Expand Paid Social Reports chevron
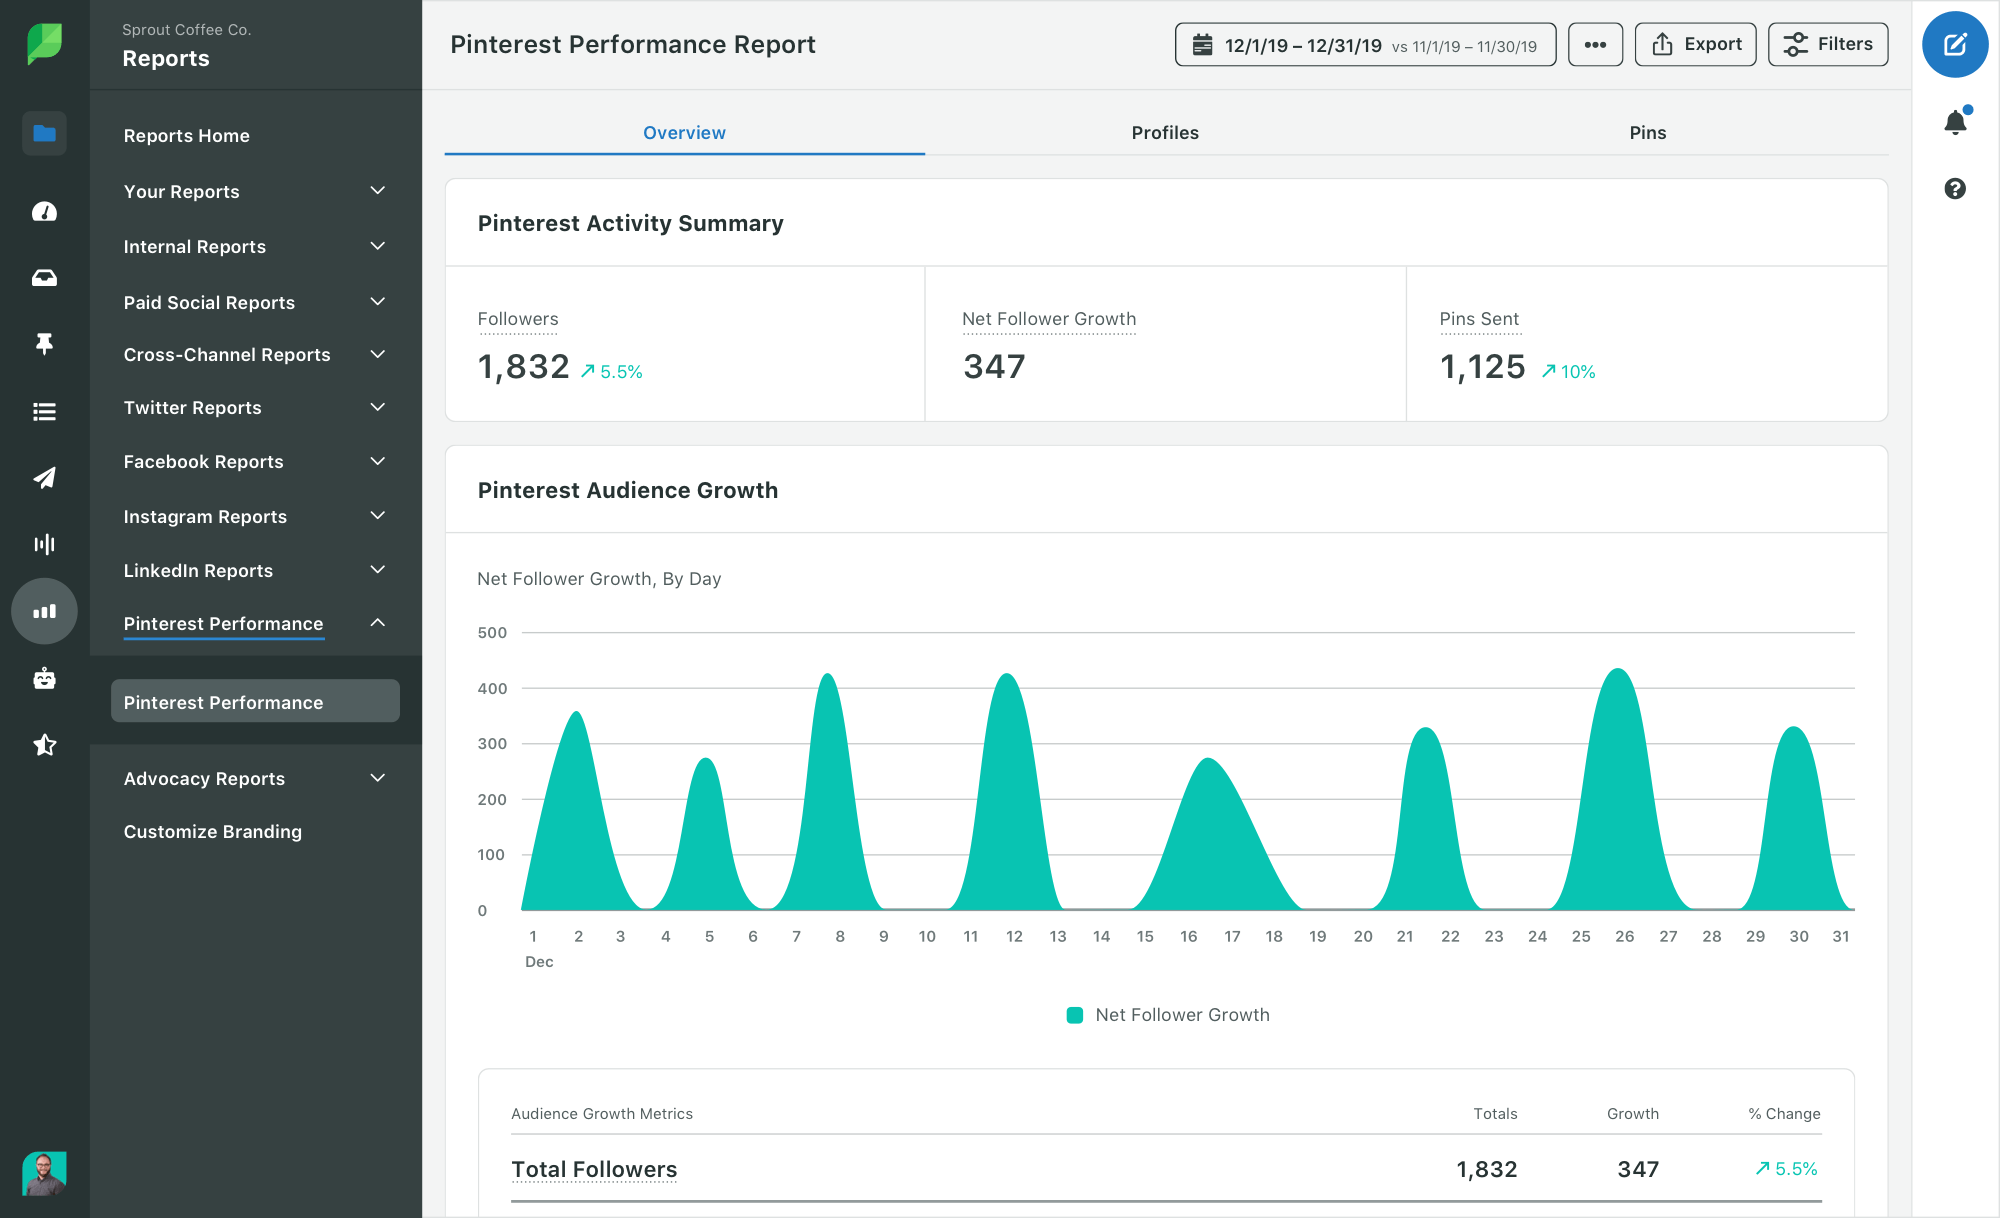Viewport: 2000px width, 1218px height. 378,302
